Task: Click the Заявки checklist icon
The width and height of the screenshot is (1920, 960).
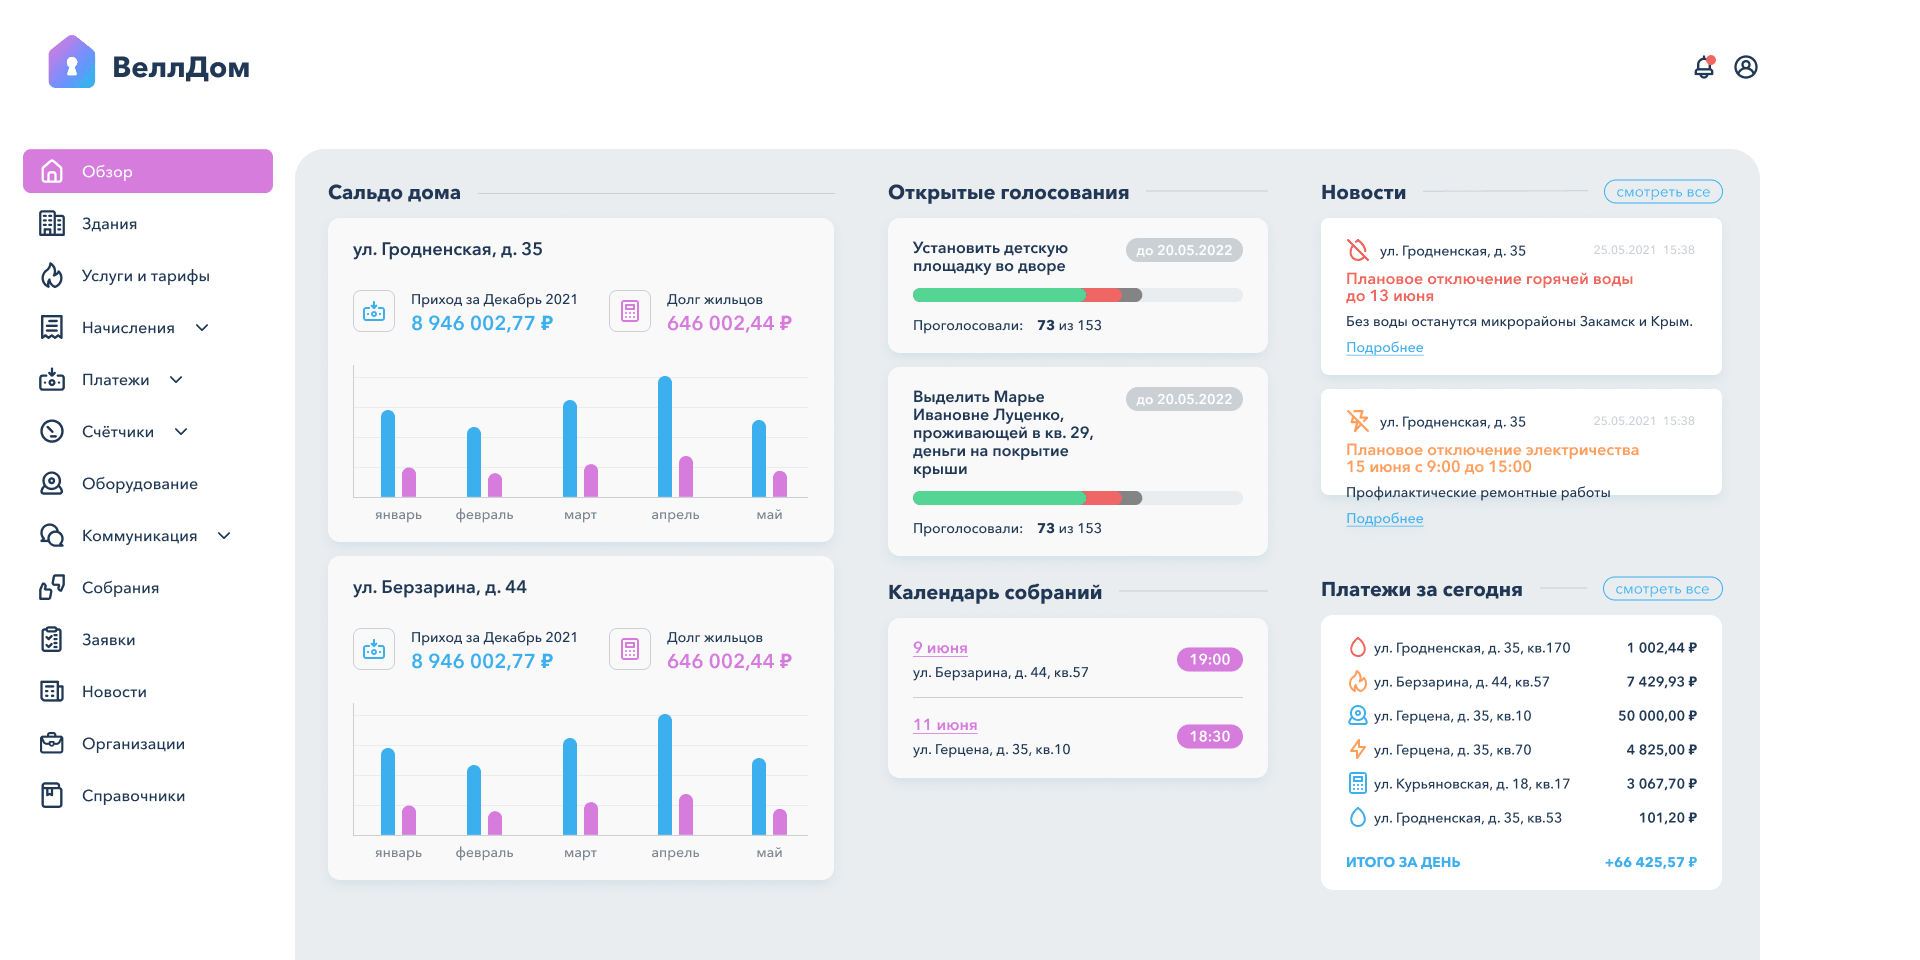Action: point(52,639)
